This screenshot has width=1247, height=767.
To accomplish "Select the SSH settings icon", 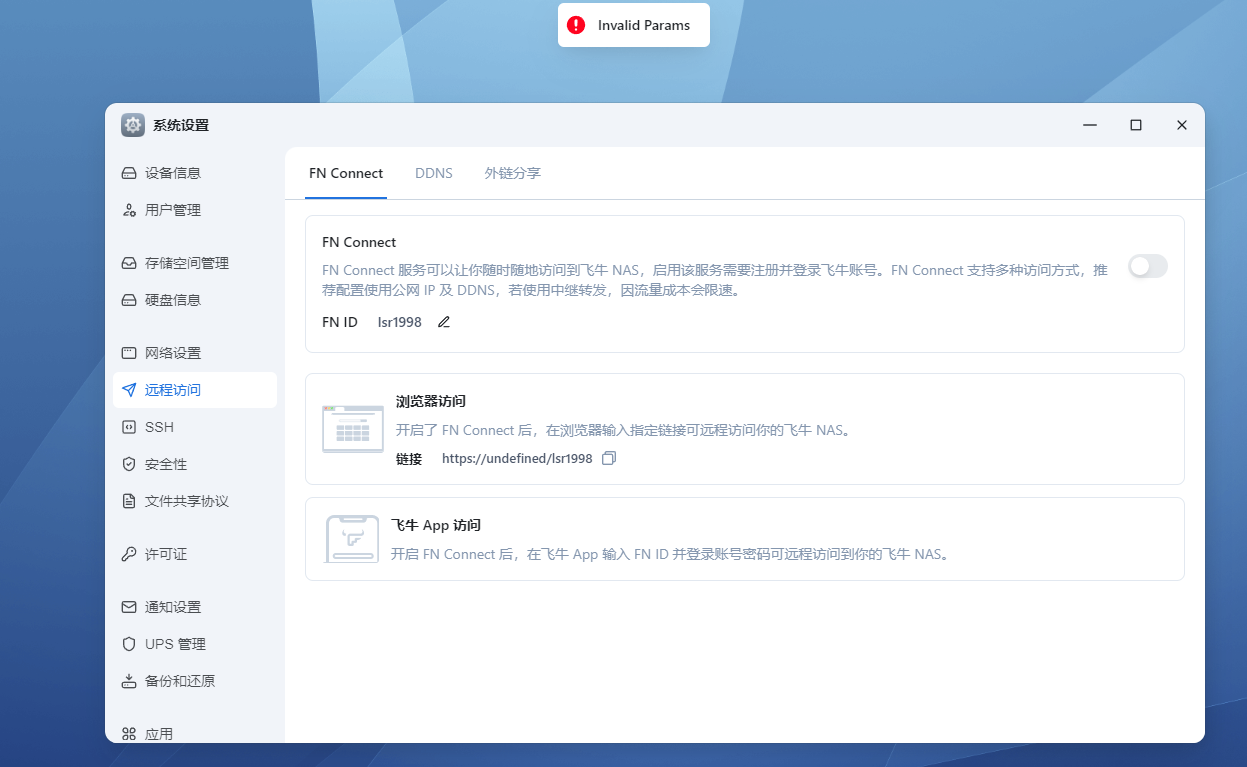I will coord(131,427).
